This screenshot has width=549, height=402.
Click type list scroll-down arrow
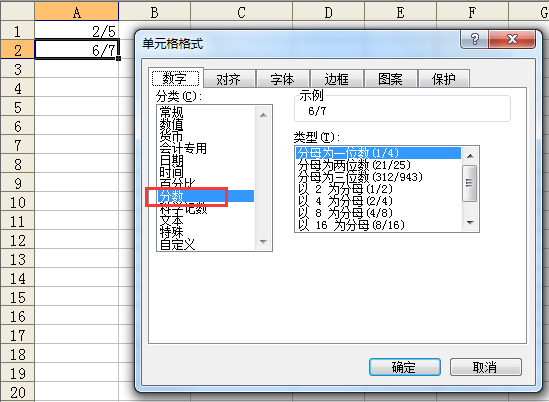470,223
